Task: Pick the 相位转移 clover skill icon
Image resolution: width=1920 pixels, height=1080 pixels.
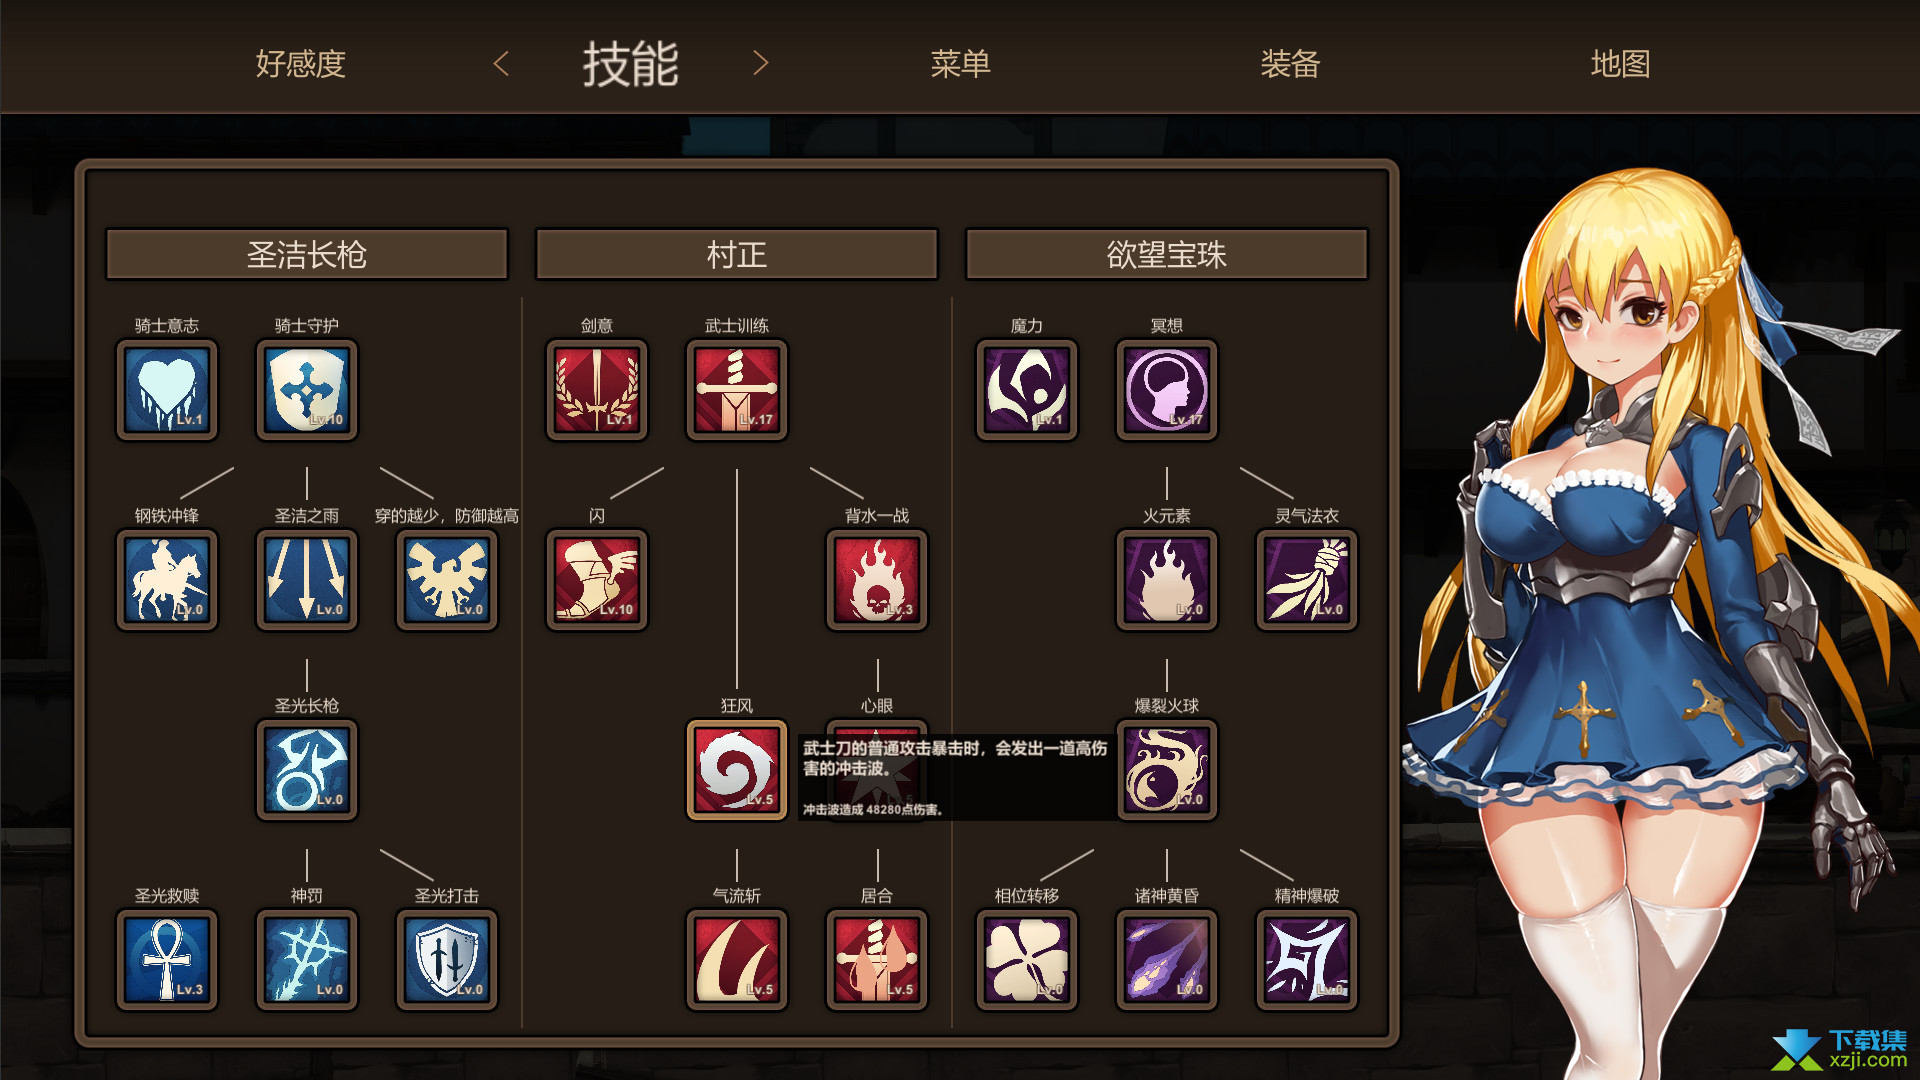Action: pos(1027,960)
